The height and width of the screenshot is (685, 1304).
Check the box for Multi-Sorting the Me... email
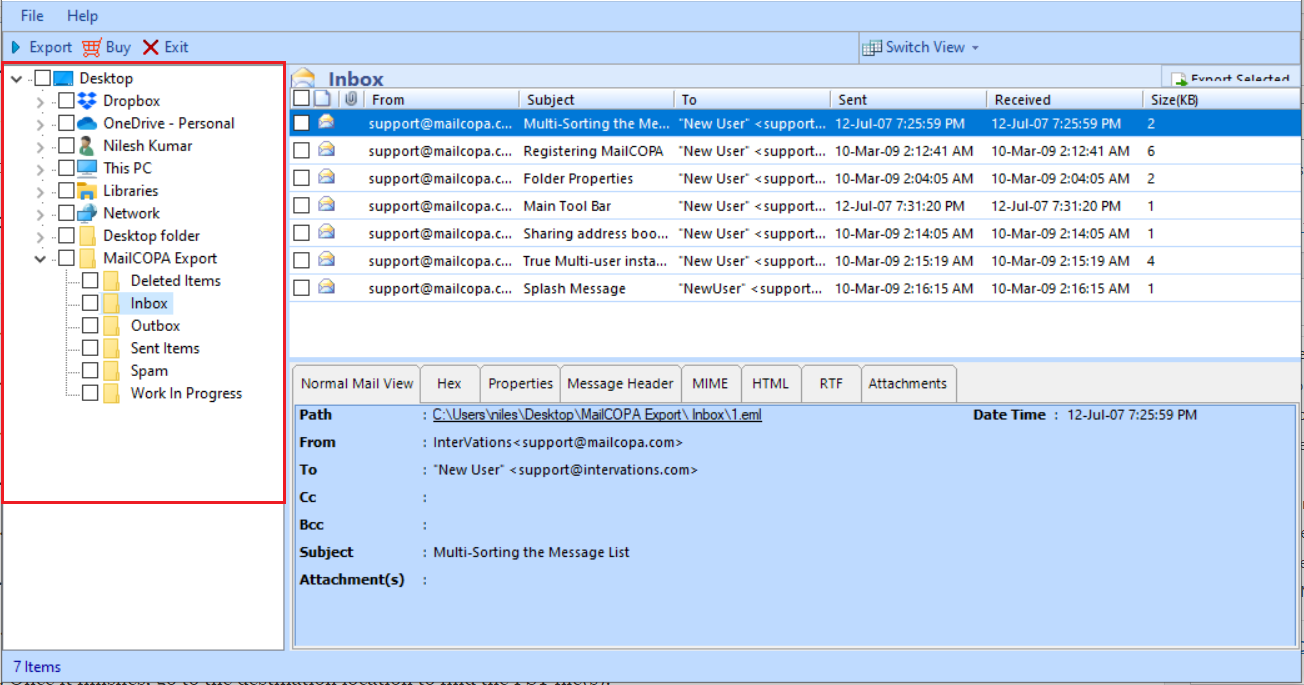[301, 123]
